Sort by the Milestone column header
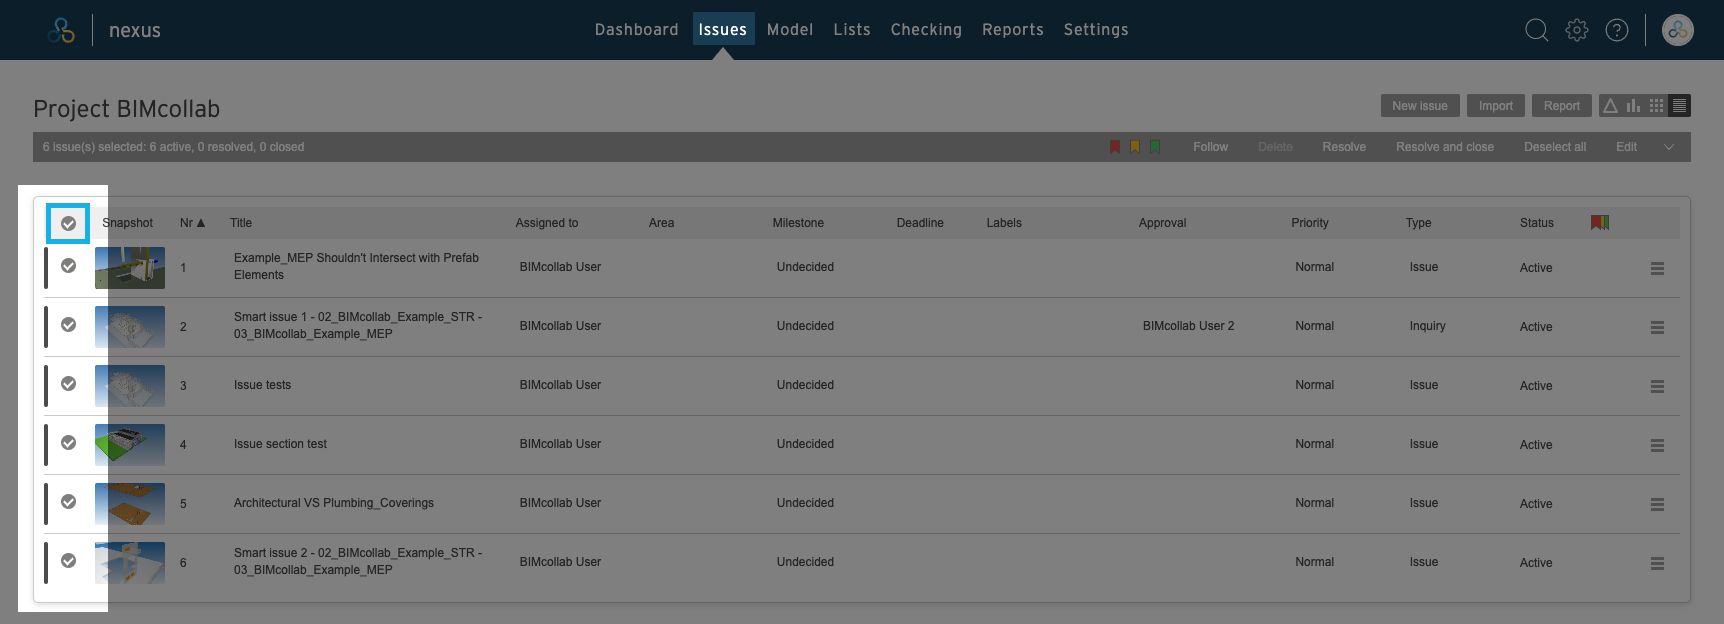1724x624 pixels. click(798, 223)
